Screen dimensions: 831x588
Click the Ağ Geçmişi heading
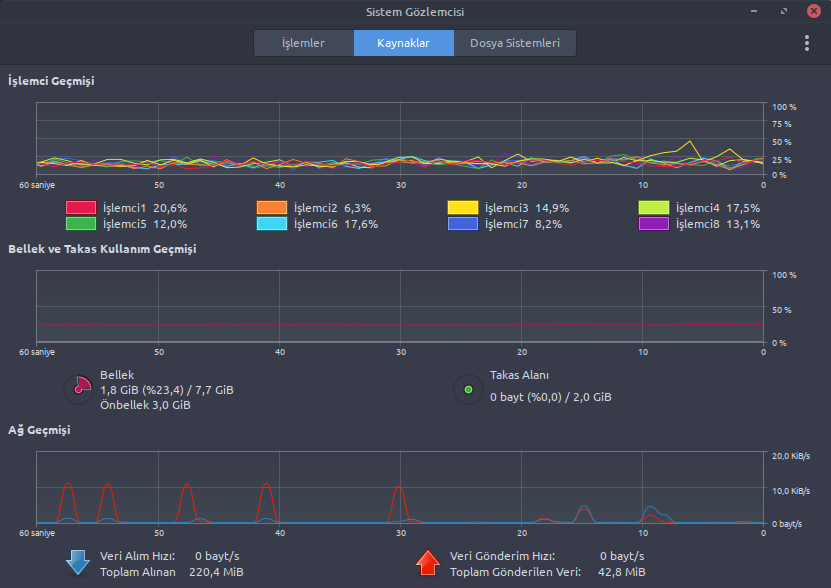click(x=39, y=430)
